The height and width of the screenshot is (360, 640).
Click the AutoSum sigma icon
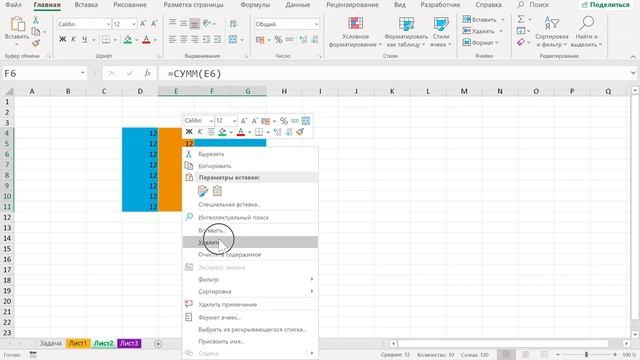521,19
